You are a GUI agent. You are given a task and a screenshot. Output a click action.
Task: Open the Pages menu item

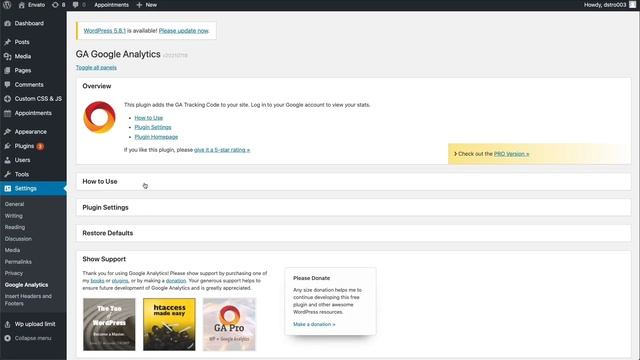coord(23,70)
